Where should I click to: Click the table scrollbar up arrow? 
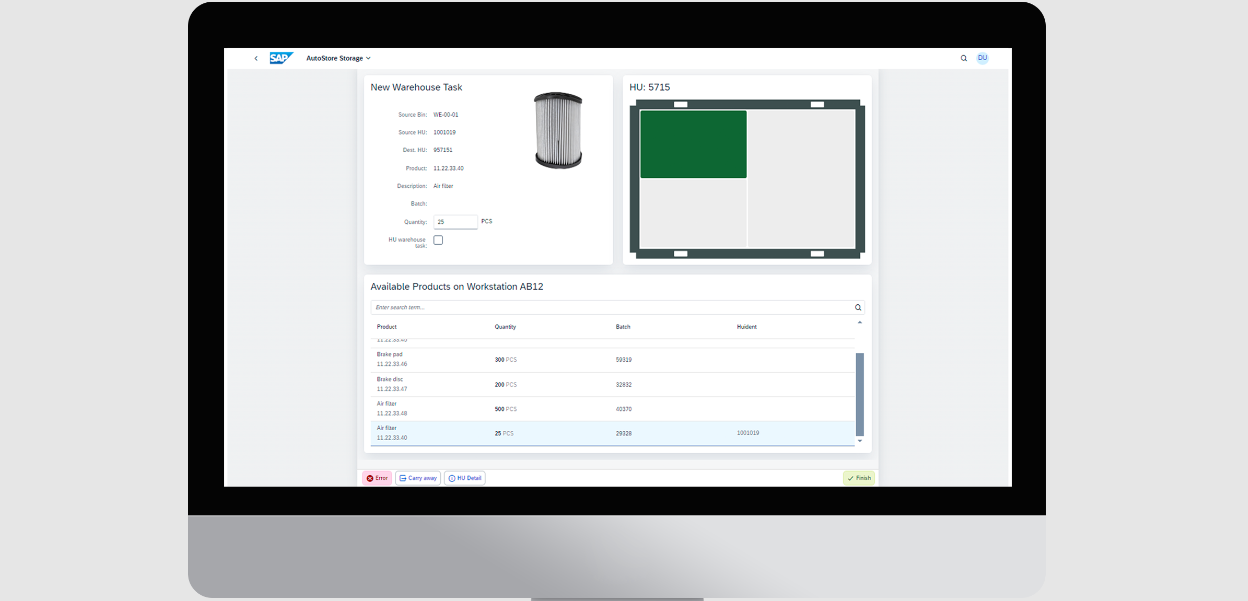tap(860, 323)
